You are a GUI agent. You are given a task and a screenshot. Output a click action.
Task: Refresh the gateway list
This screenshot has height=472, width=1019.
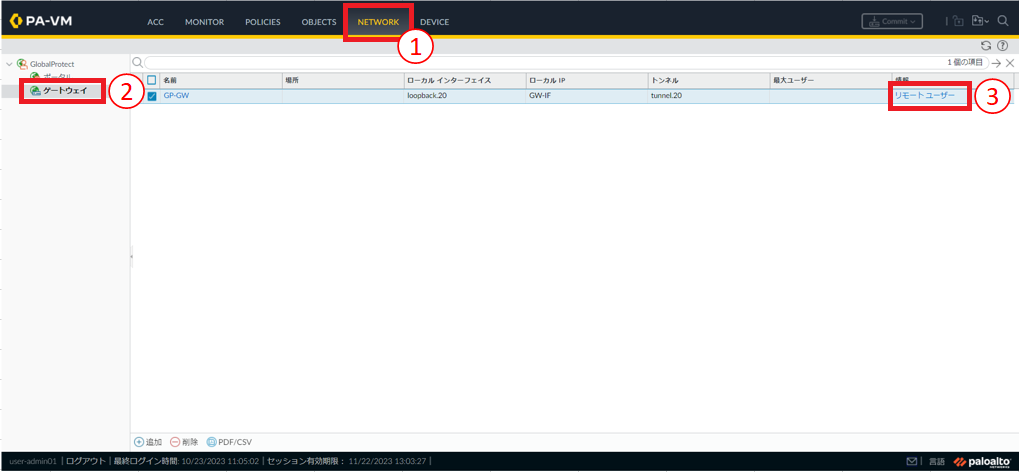(x=987, y=46)
